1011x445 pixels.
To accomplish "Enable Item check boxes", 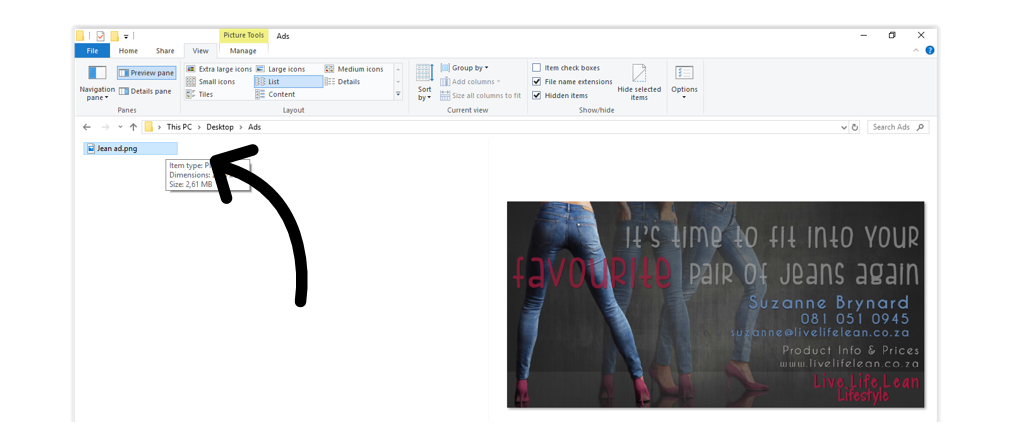I will pos(536,68).
